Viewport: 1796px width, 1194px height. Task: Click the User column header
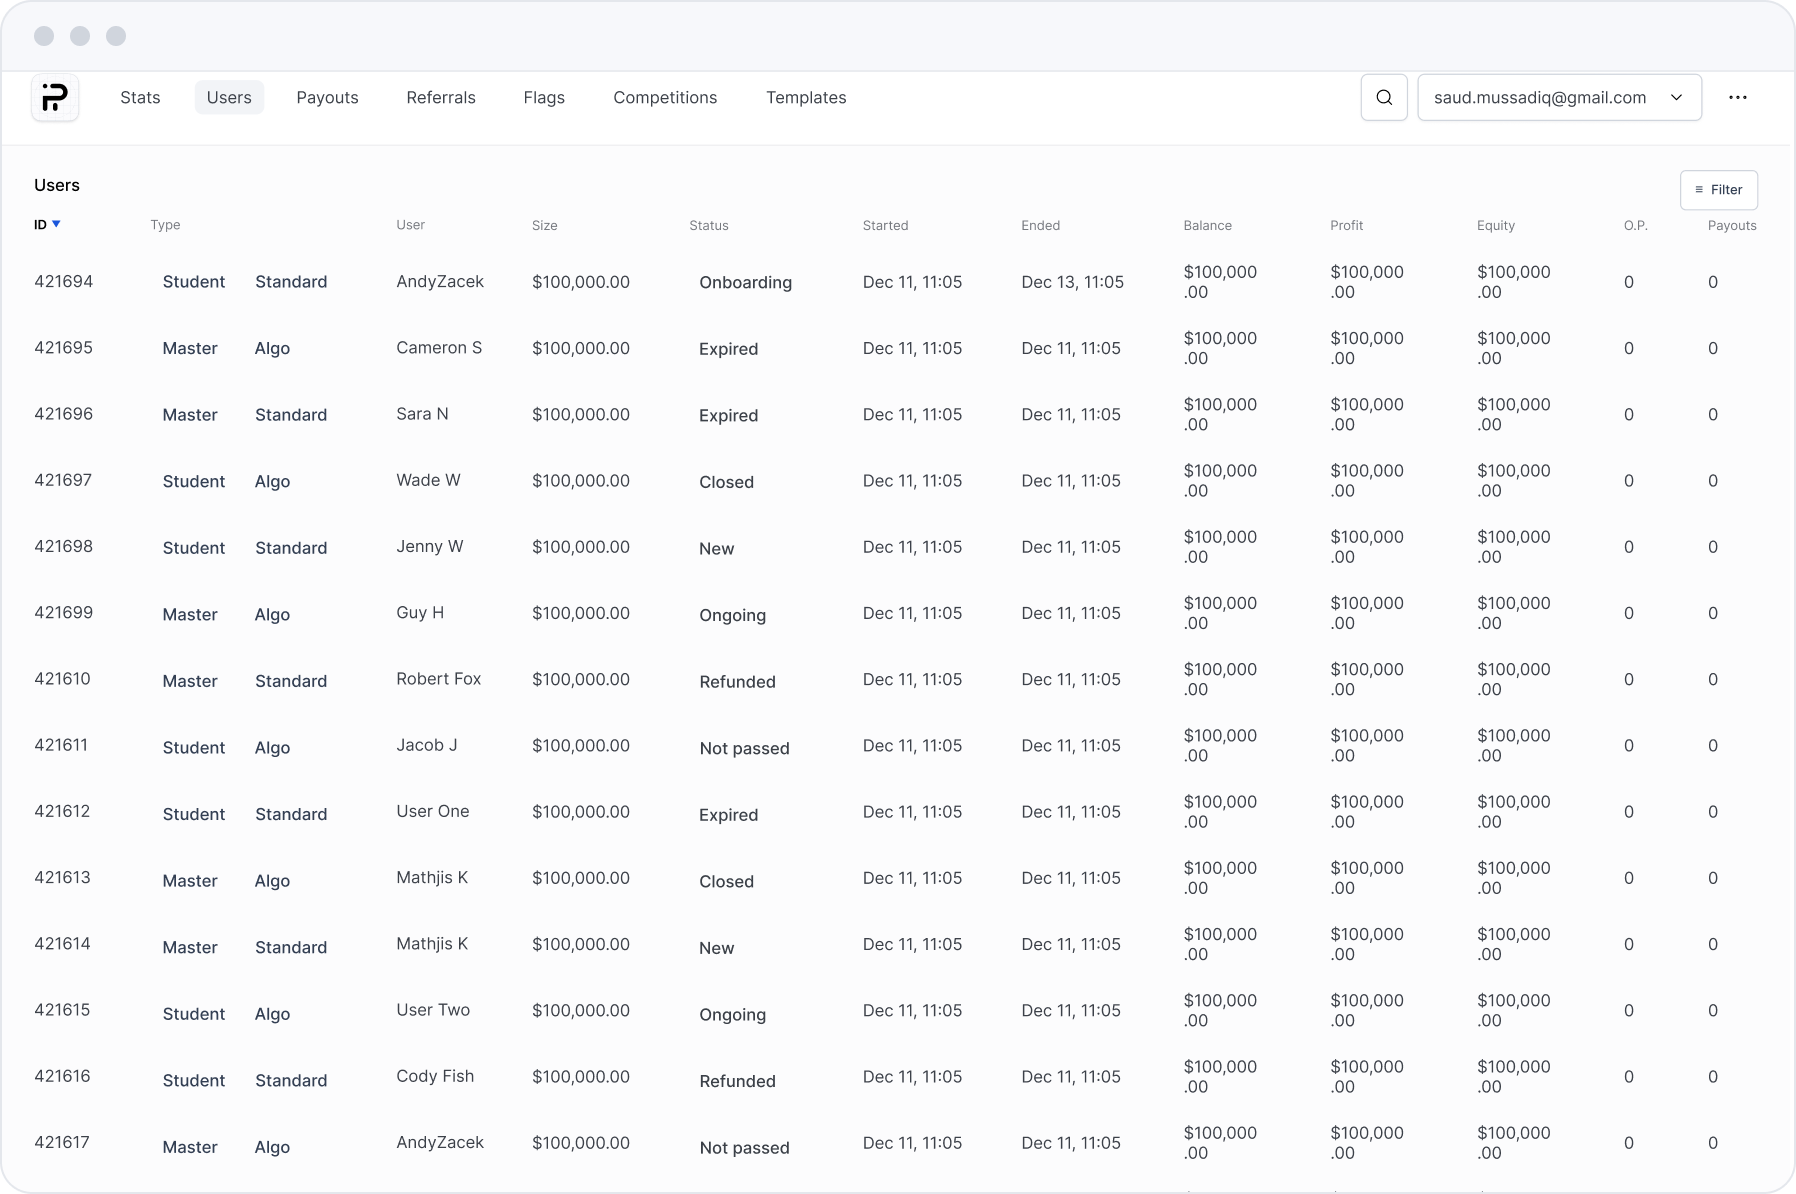pos(410,225)
